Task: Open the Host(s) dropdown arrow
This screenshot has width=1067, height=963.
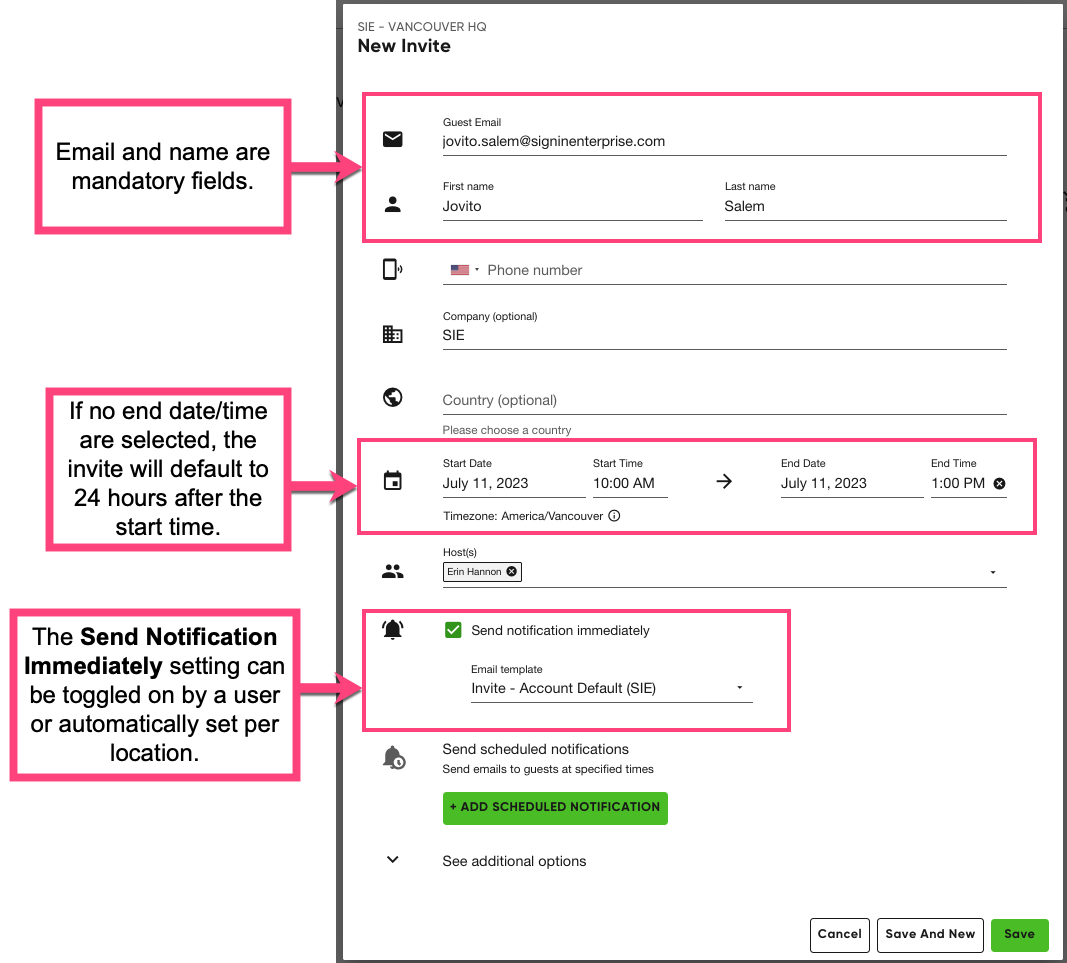Action: pyautogui.click(x=992, y=572)
